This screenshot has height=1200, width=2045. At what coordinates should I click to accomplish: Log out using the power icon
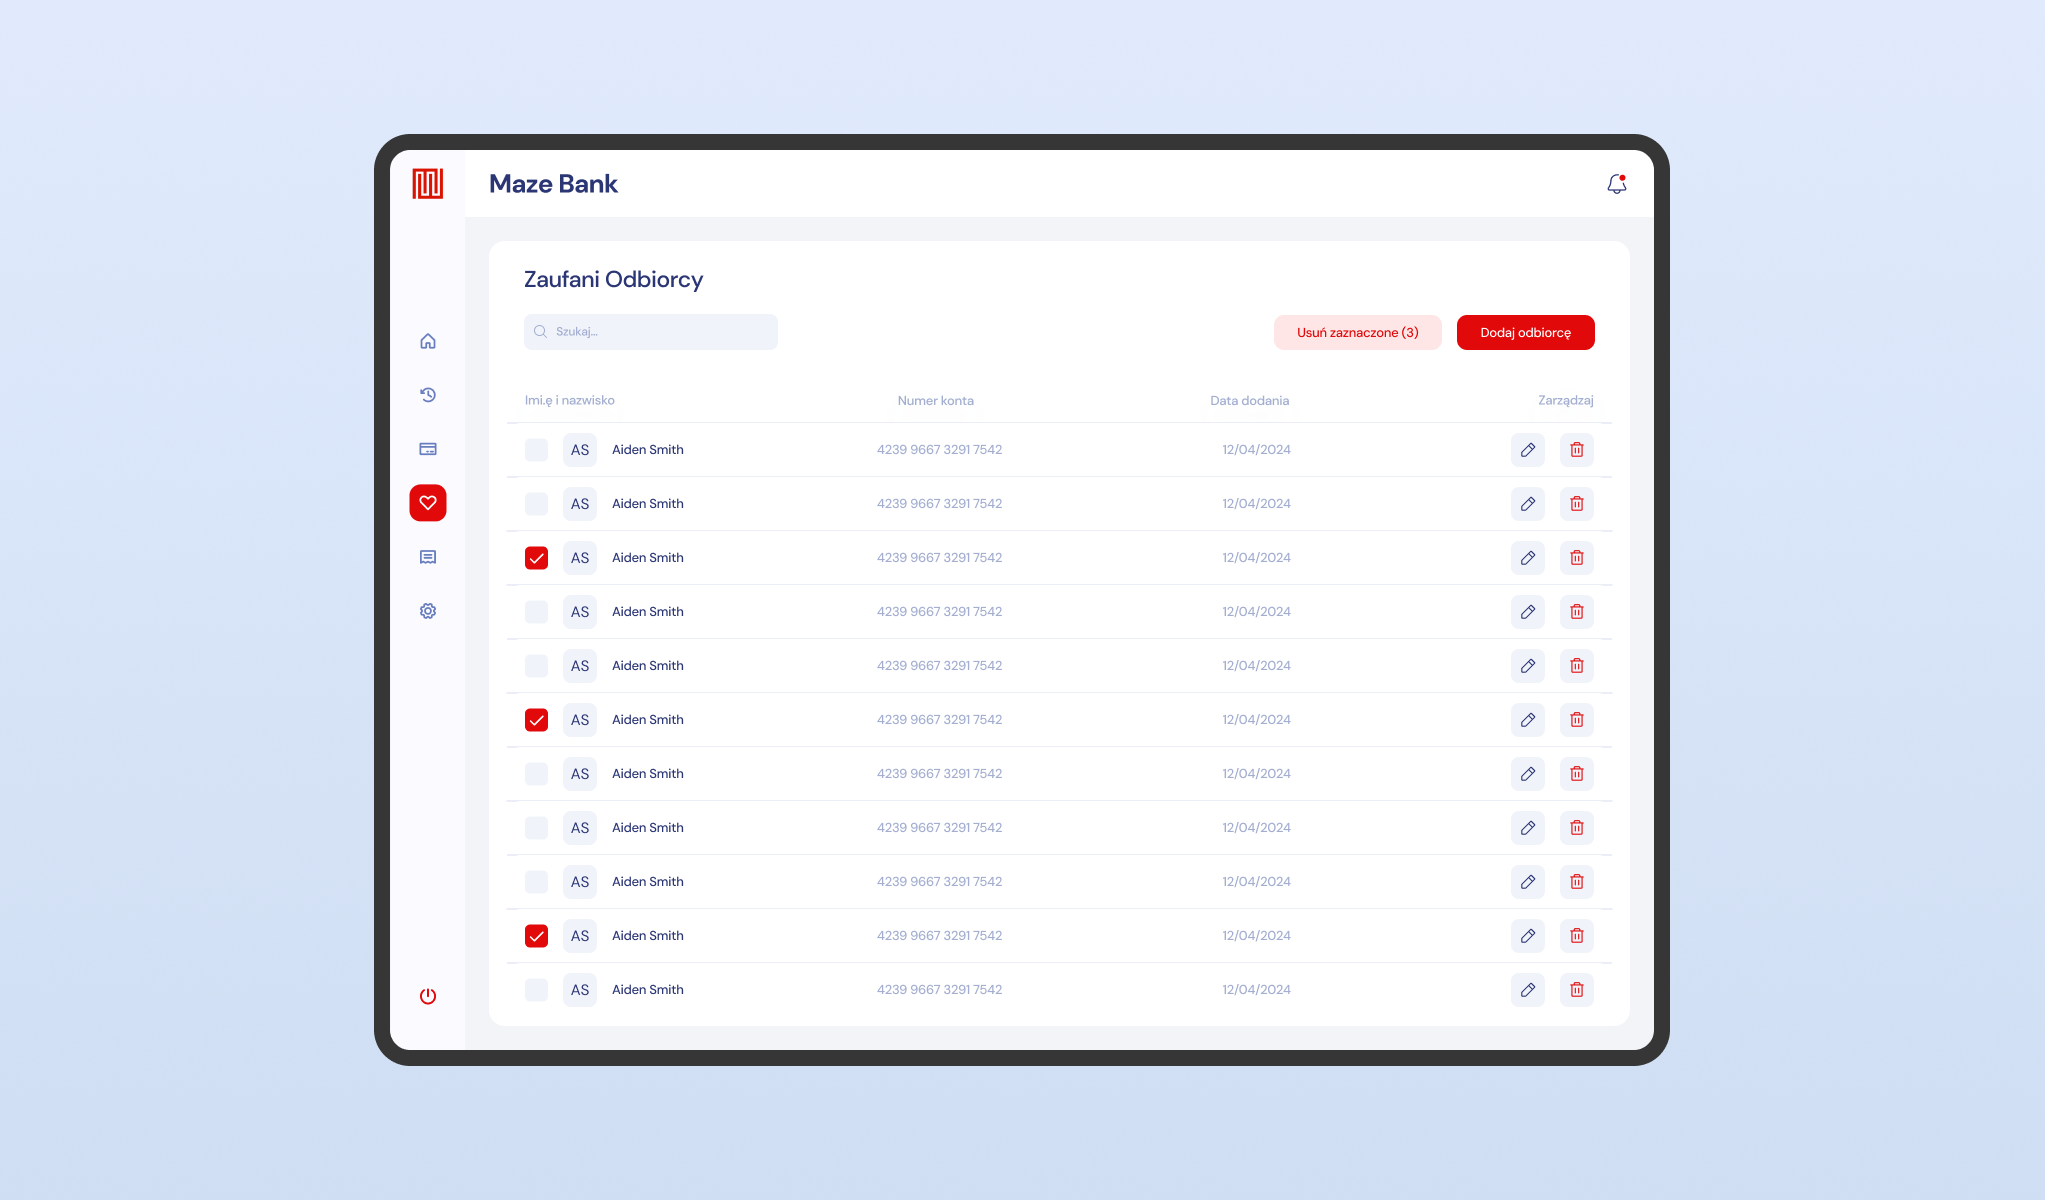coord(428,996)
